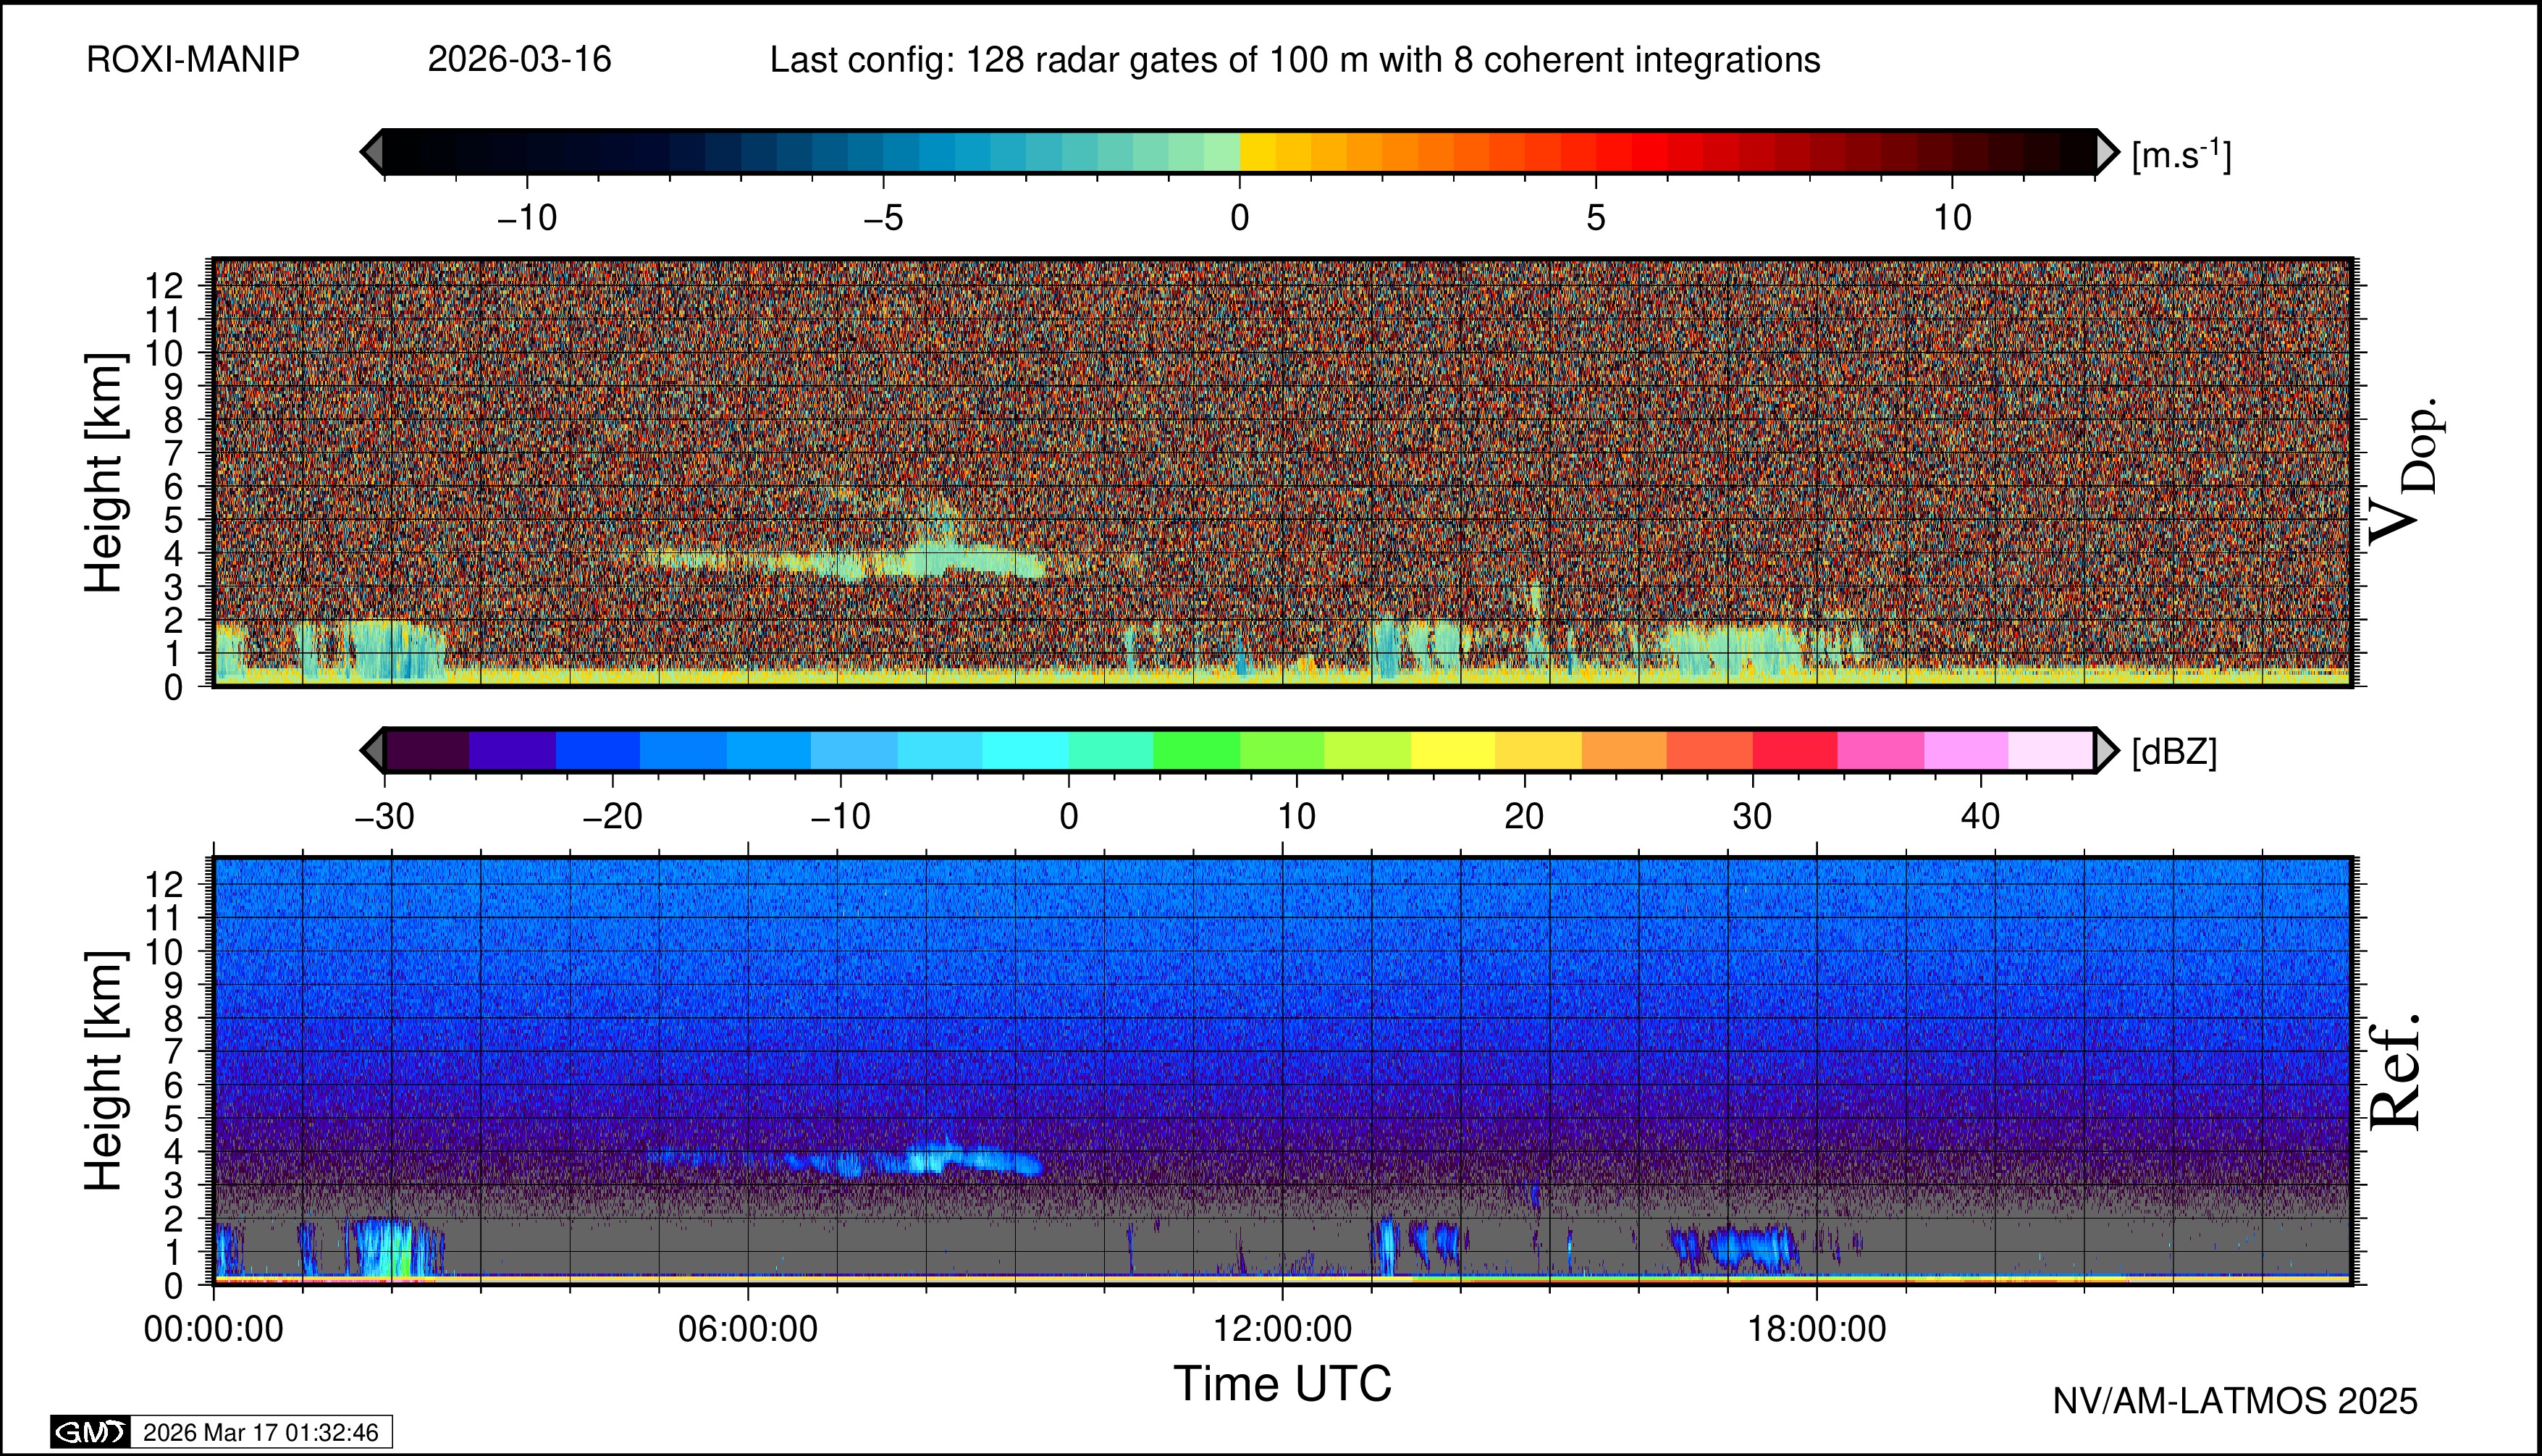Click the pale pink swatch above 40 dBZ
The height and width of the screenshot is (1456, 2542).
[x=2050, y=750]
